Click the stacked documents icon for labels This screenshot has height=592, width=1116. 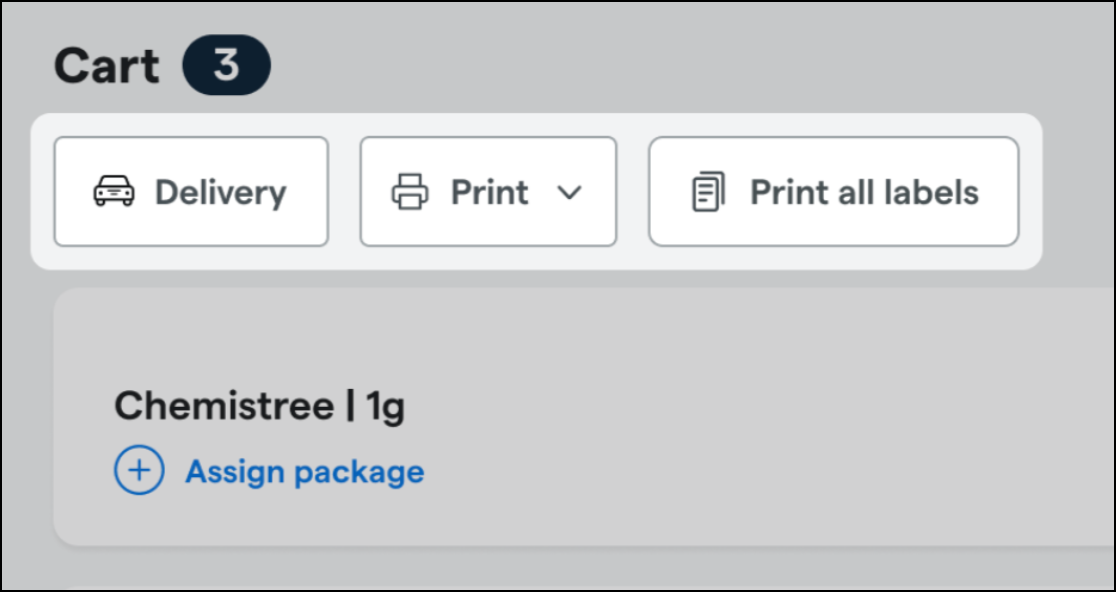click(709, 192)
